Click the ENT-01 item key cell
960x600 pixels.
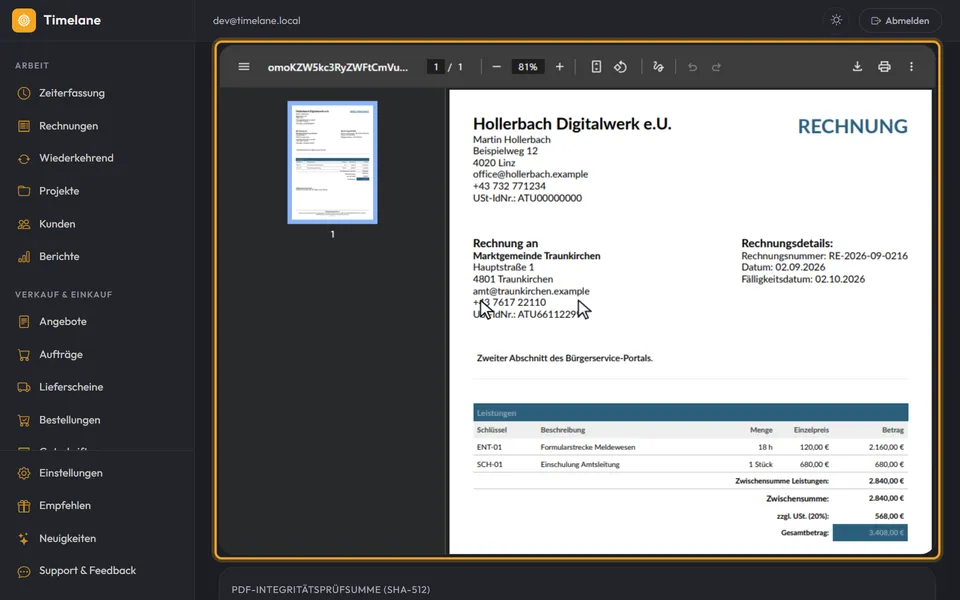(x=489, y=447)
